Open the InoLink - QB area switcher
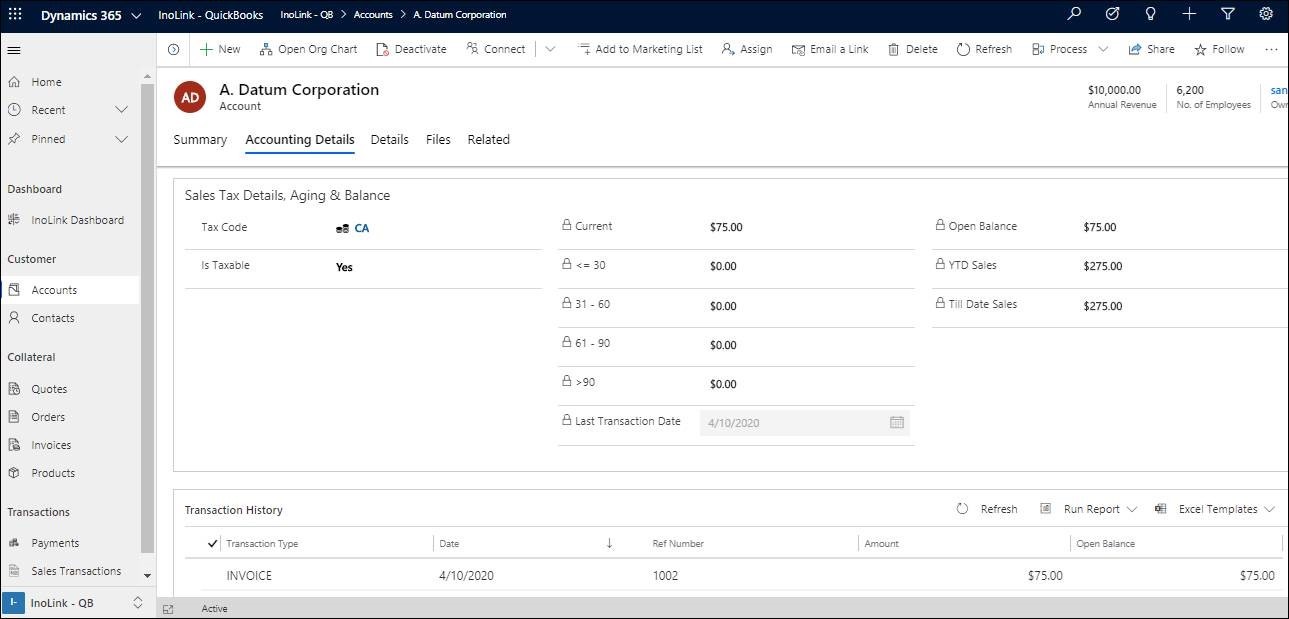 coord(77,603)
